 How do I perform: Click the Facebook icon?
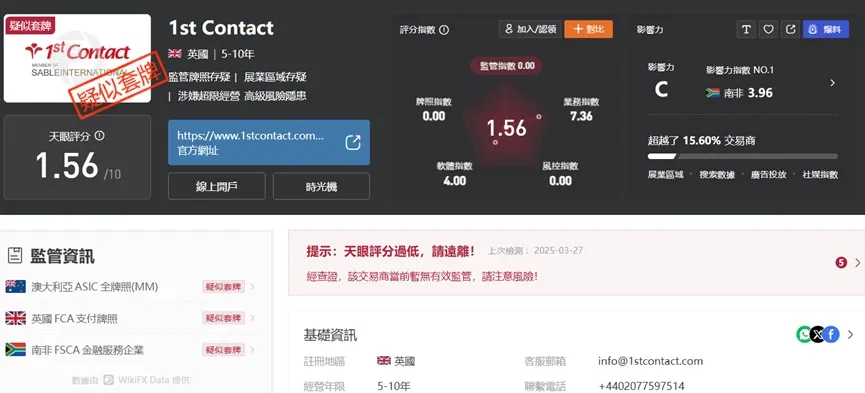[x=831, y=334]
